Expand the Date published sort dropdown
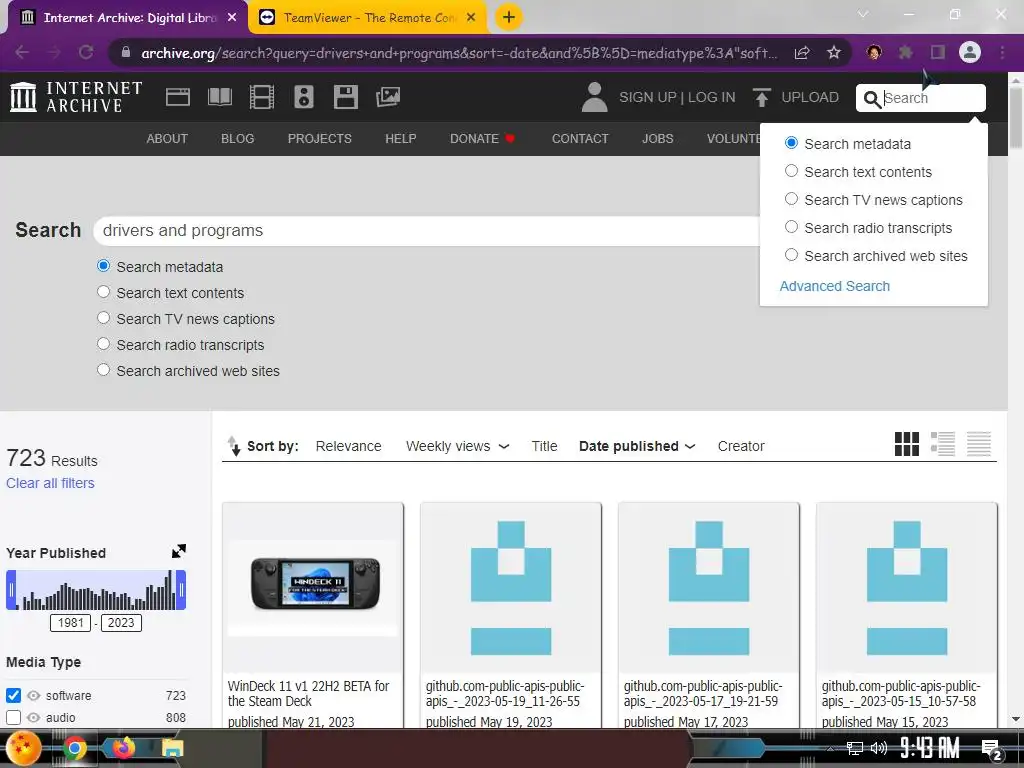This screenshot has width=1024, height=768. point(690,447)
